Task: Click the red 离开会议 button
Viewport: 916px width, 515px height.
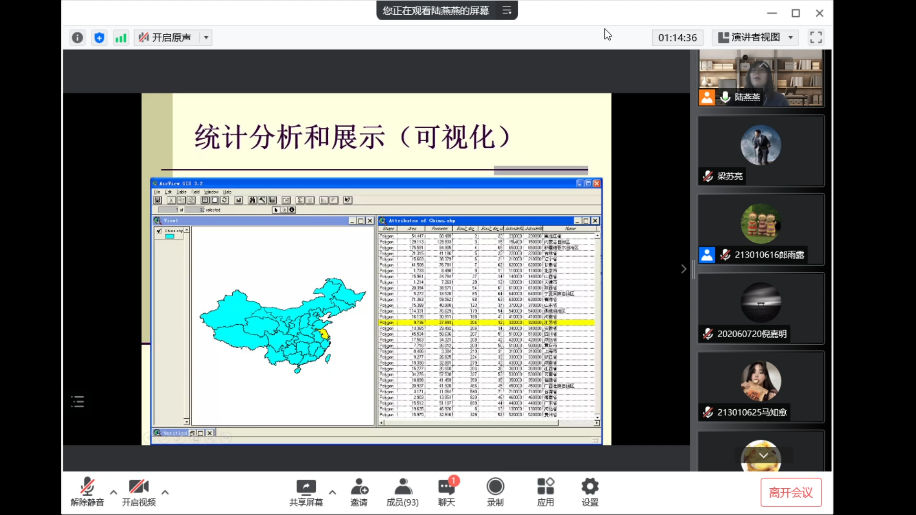Action: pyautogui.click(x=790, y=492)
